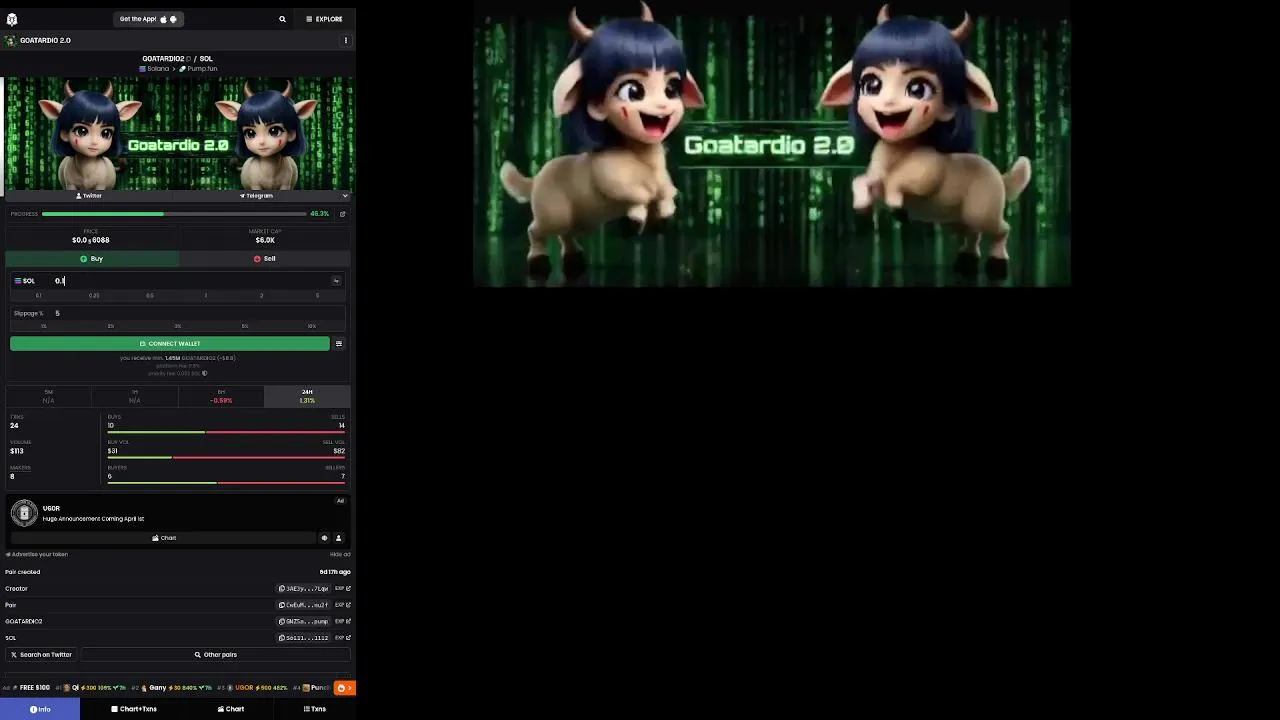The image size is (1280, 720).
Task: Open Creator address in explorer (EXP)
Action: click(x=342, y=589)
